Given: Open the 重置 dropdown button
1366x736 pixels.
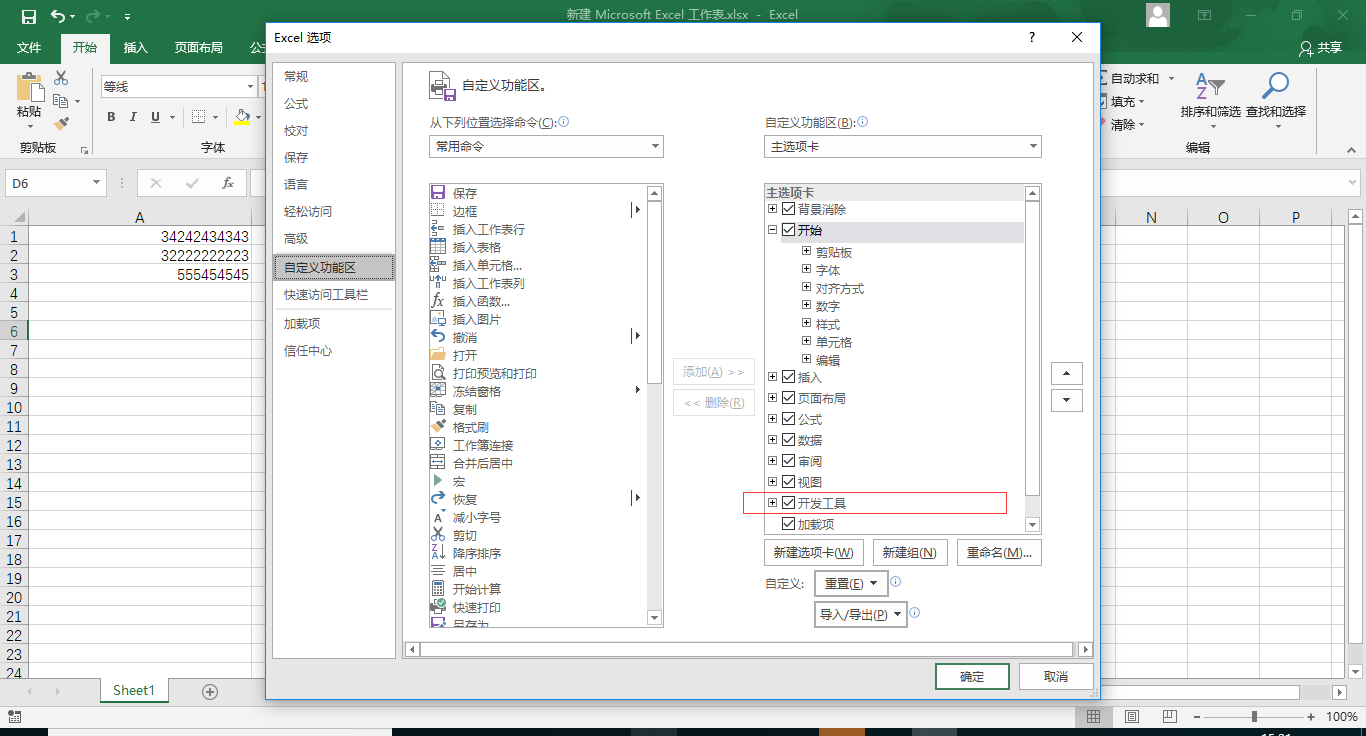Looking at the screenshot, I should (850, 584).
